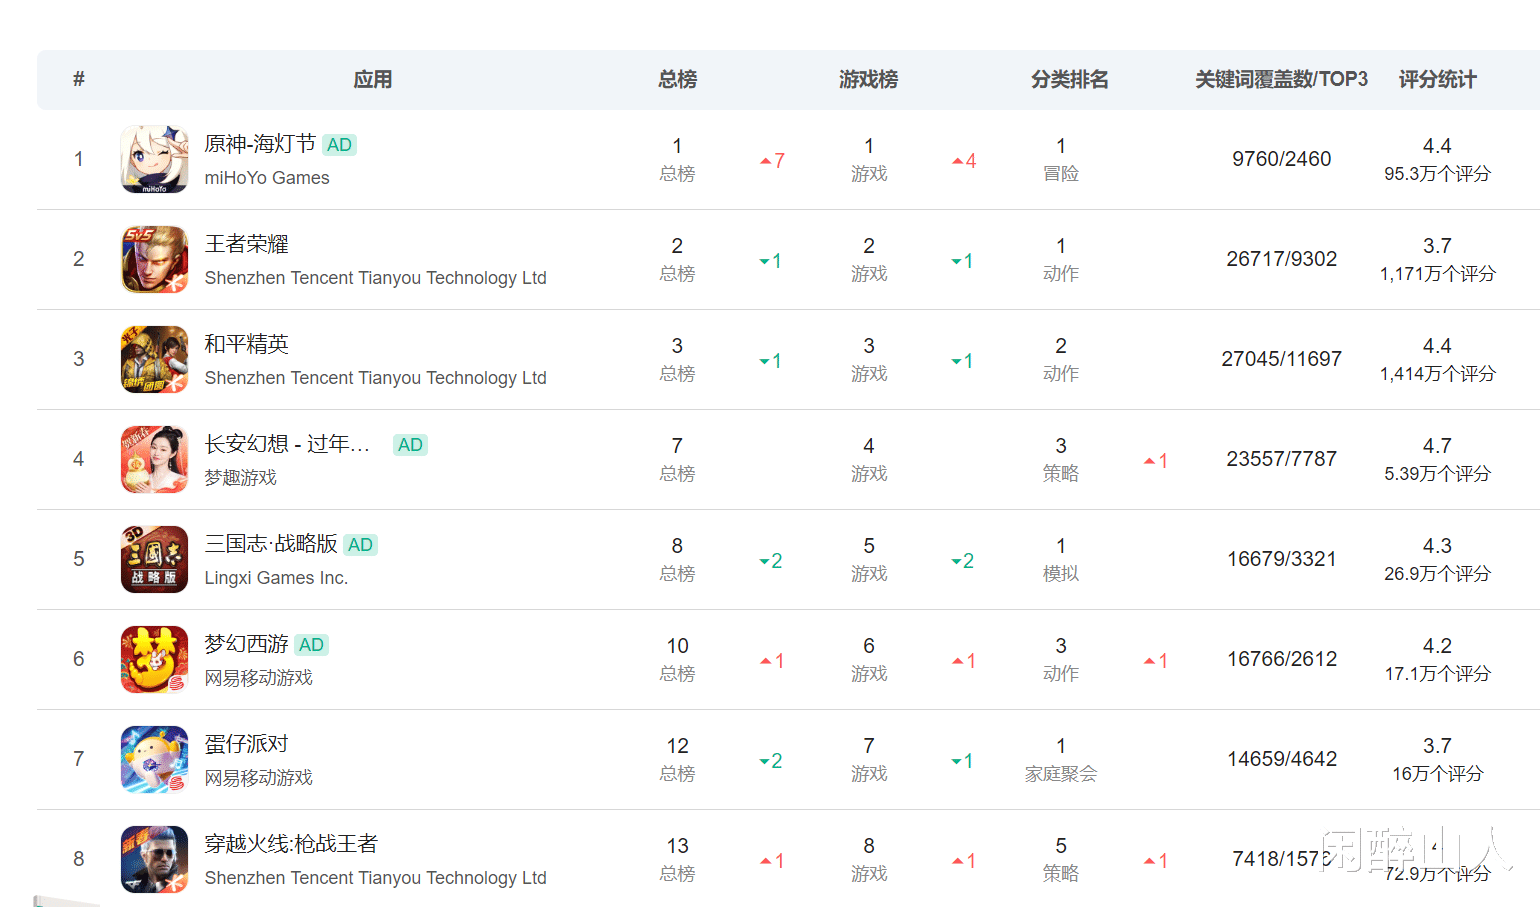This screenshot has width=1540, height=907.
Task: Click the 1,171万个评分 rating count
Action: 1437,274
